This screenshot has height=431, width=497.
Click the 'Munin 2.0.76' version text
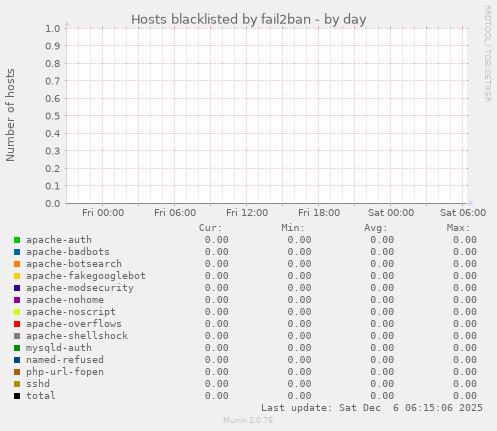[248, 420]
